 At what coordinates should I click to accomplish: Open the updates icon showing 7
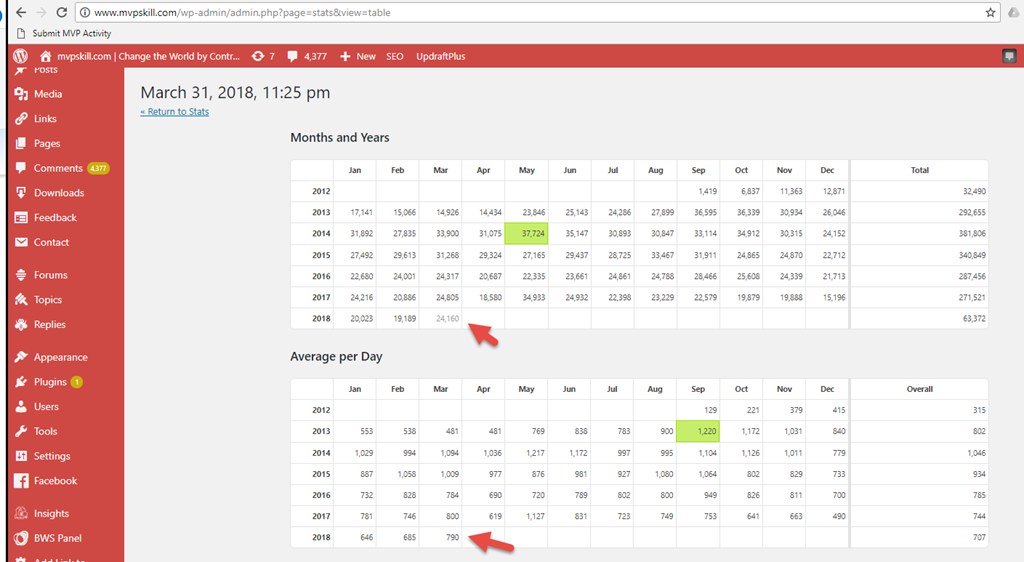tap(258, 56)
